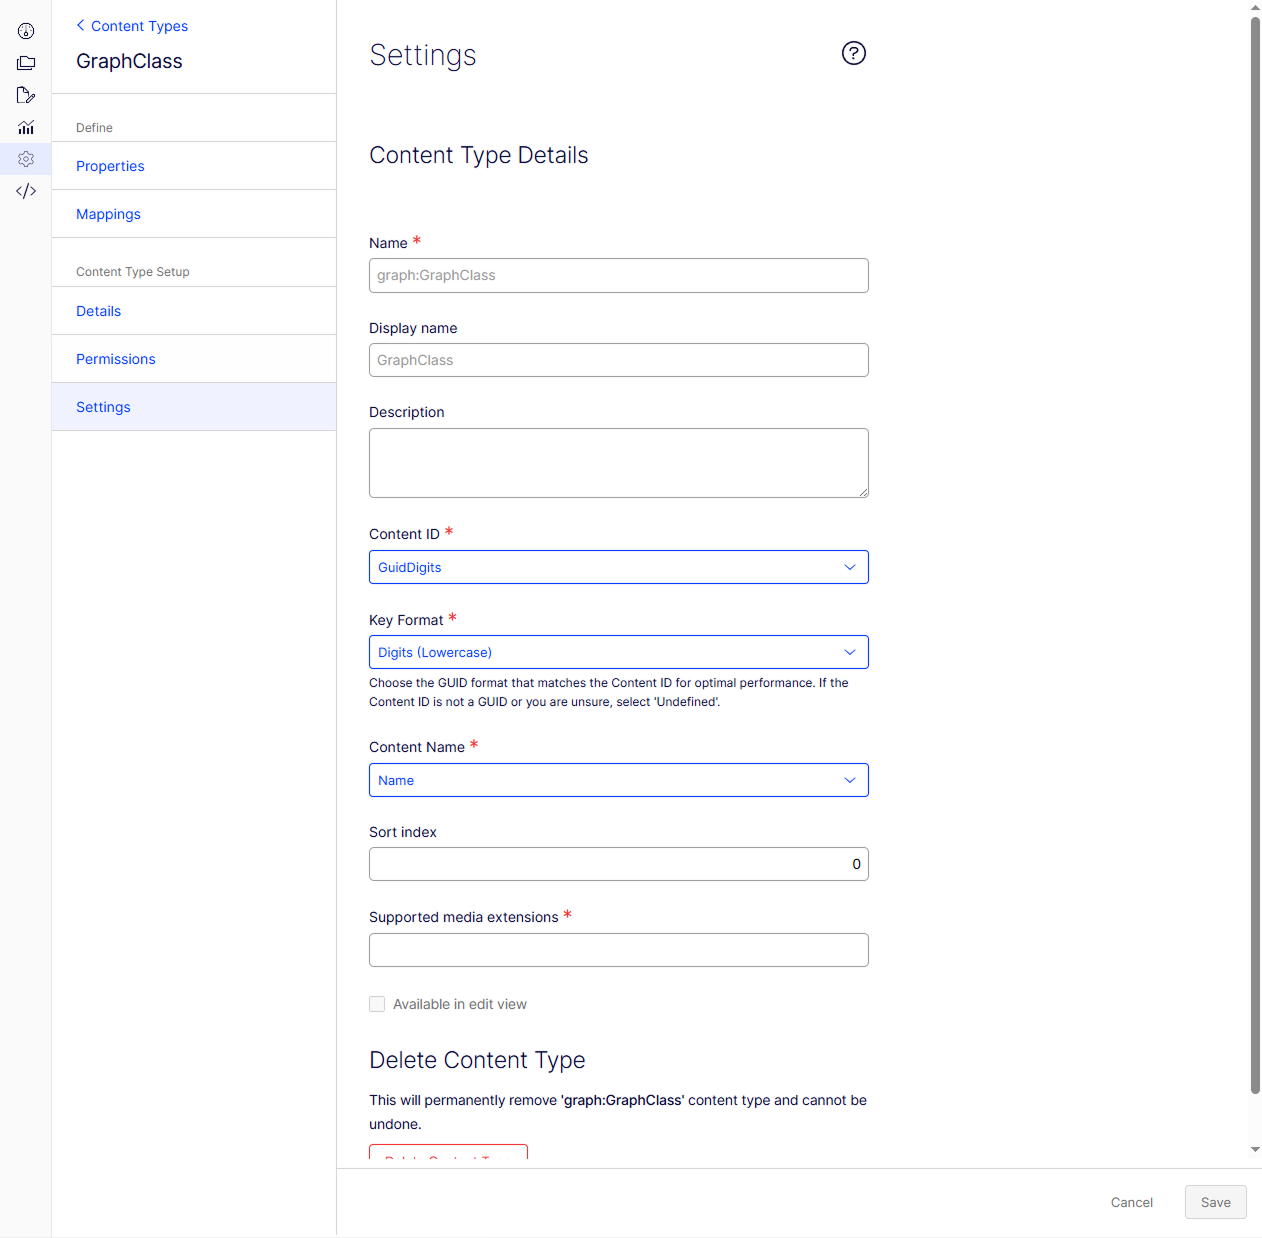
Task: Open the document edit pencil icon
Action: (26, 95)
